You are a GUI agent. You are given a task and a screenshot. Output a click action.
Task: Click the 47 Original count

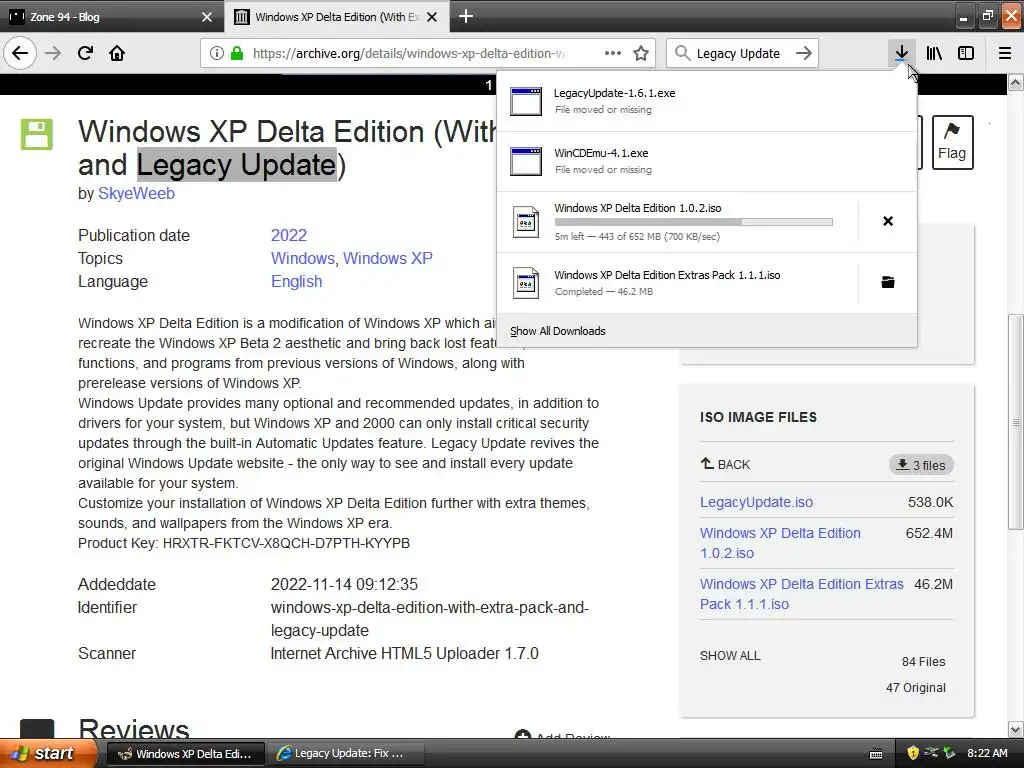[x=916, y=688]
